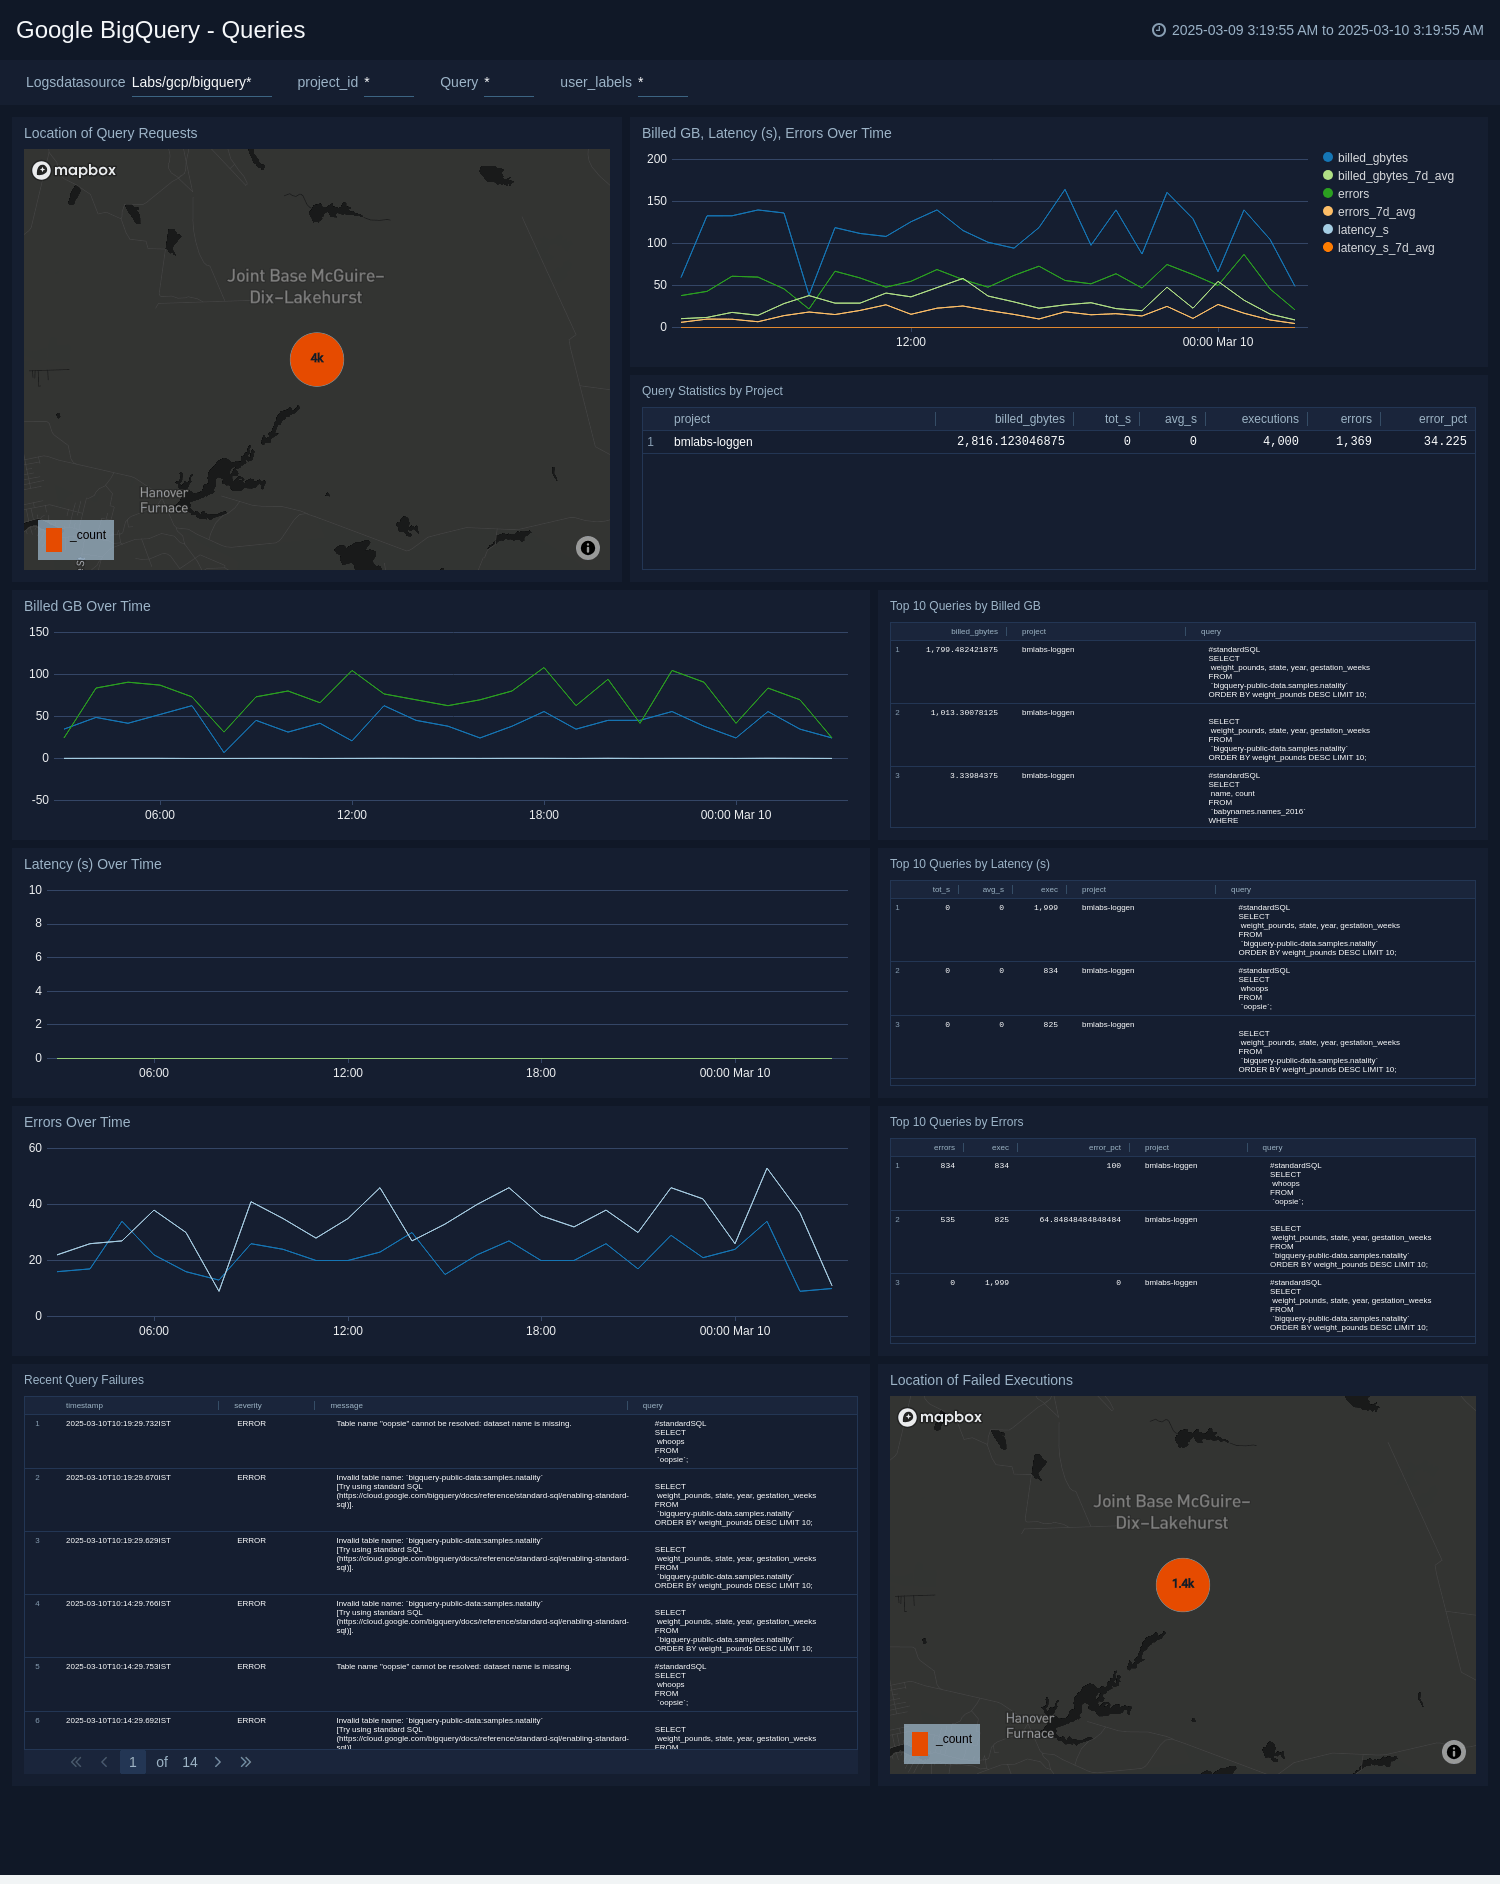
Task: Click the info icon on query requests map
Action: [588, 547]
